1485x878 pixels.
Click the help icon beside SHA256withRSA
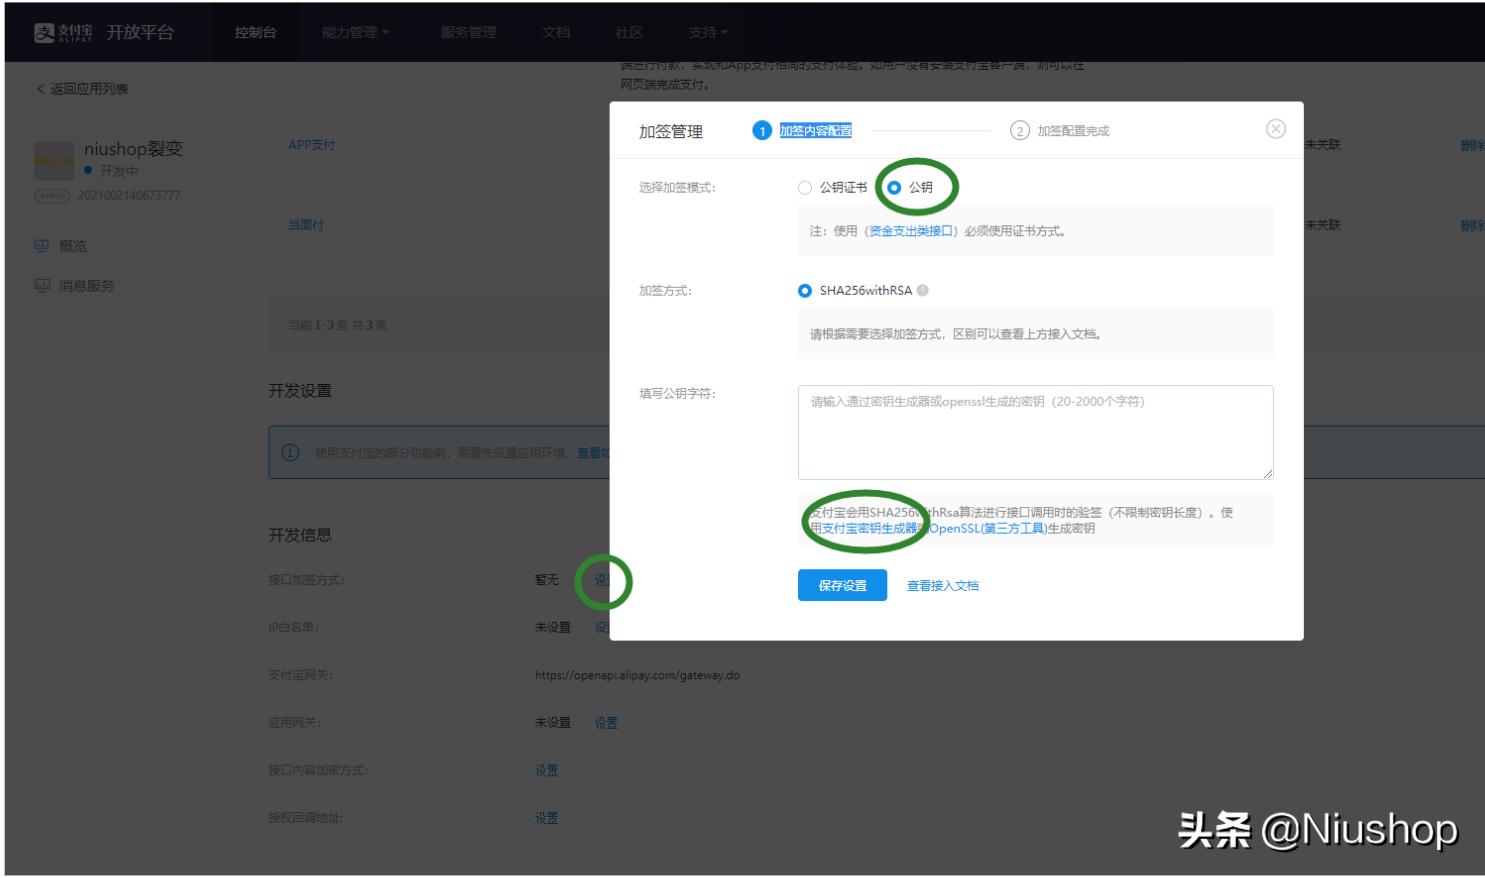922,291
